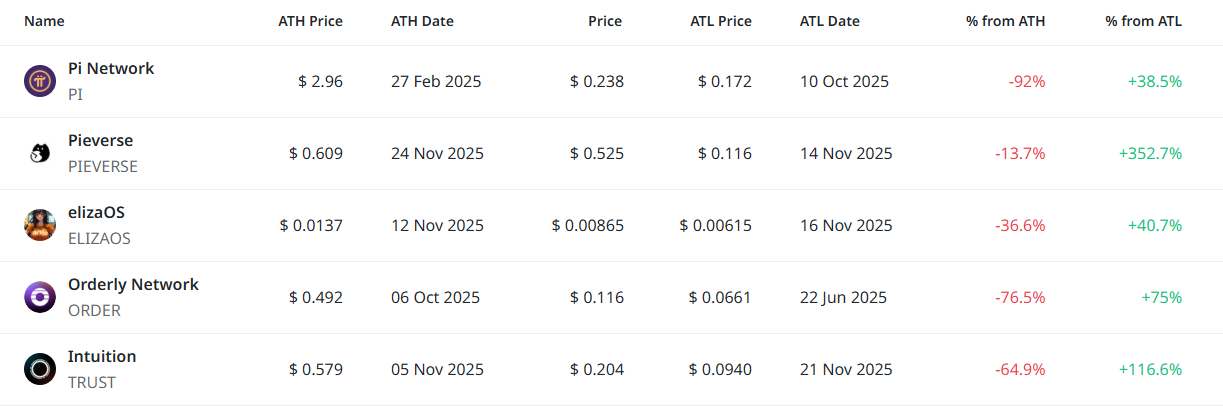Click the Intuition black circle logo icon
This screenshot has width=1223, height=406.
tap(40, 369)
